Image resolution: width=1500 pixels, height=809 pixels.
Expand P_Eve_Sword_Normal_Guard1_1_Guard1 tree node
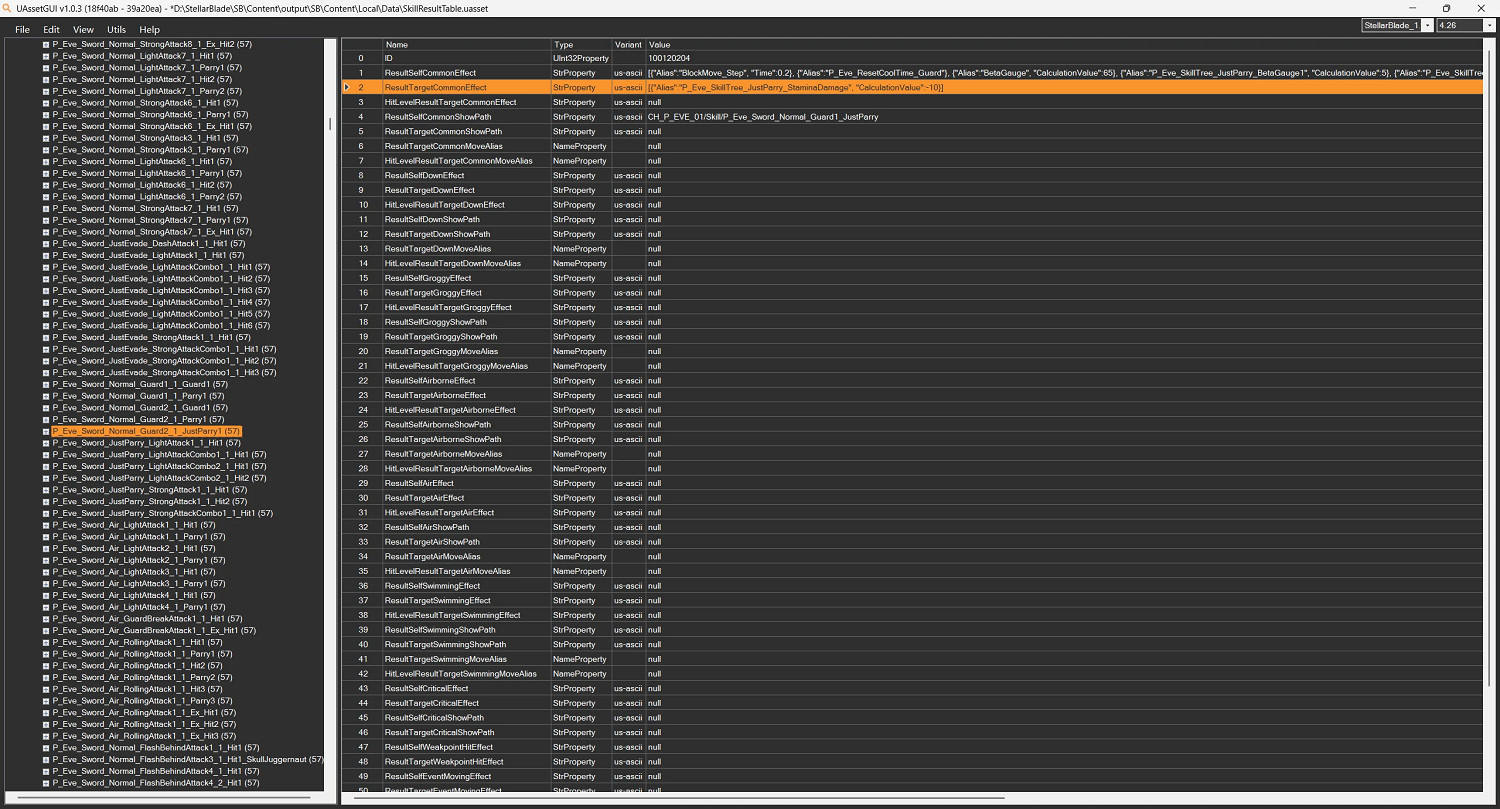click(x=46, y=384)
